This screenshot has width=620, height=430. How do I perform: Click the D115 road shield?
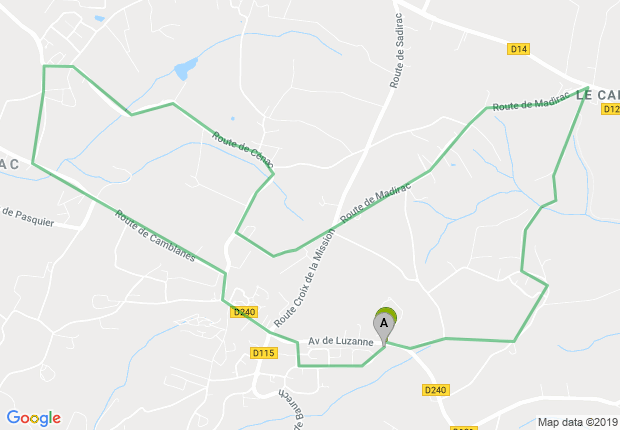pos(264,353)
